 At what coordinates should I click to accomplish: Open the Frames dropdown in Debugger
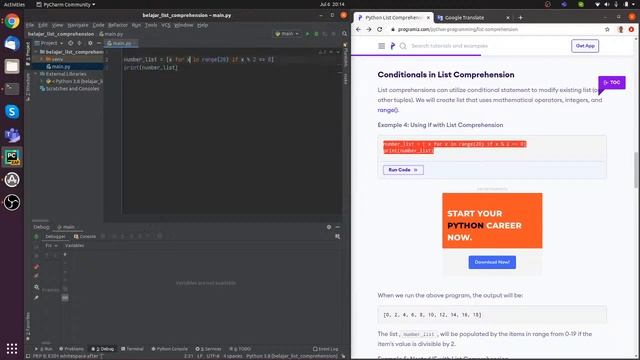pos(51,246)
